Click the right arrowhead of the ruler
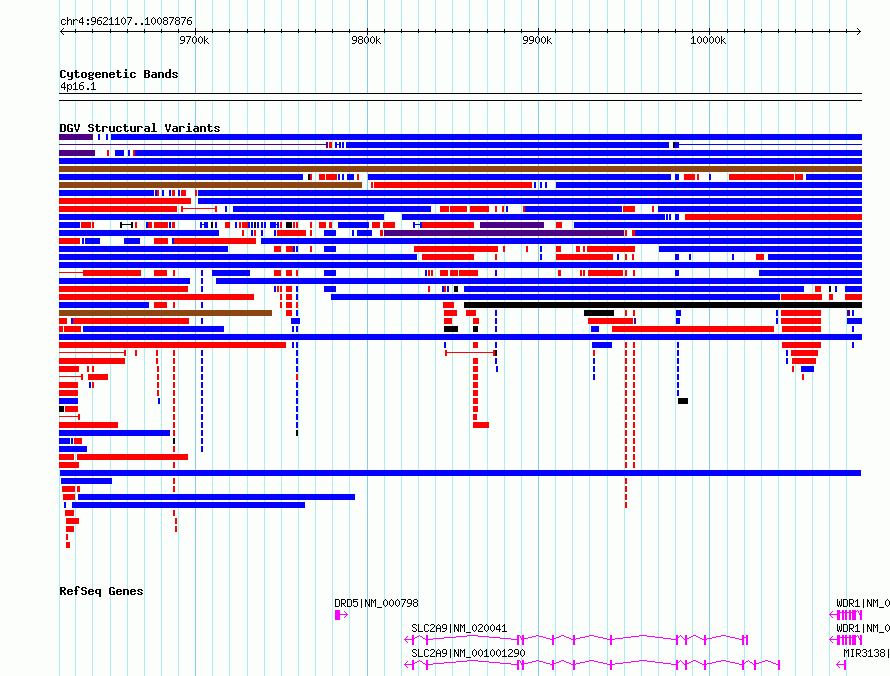Screen dimensions: 890x676 859,32
